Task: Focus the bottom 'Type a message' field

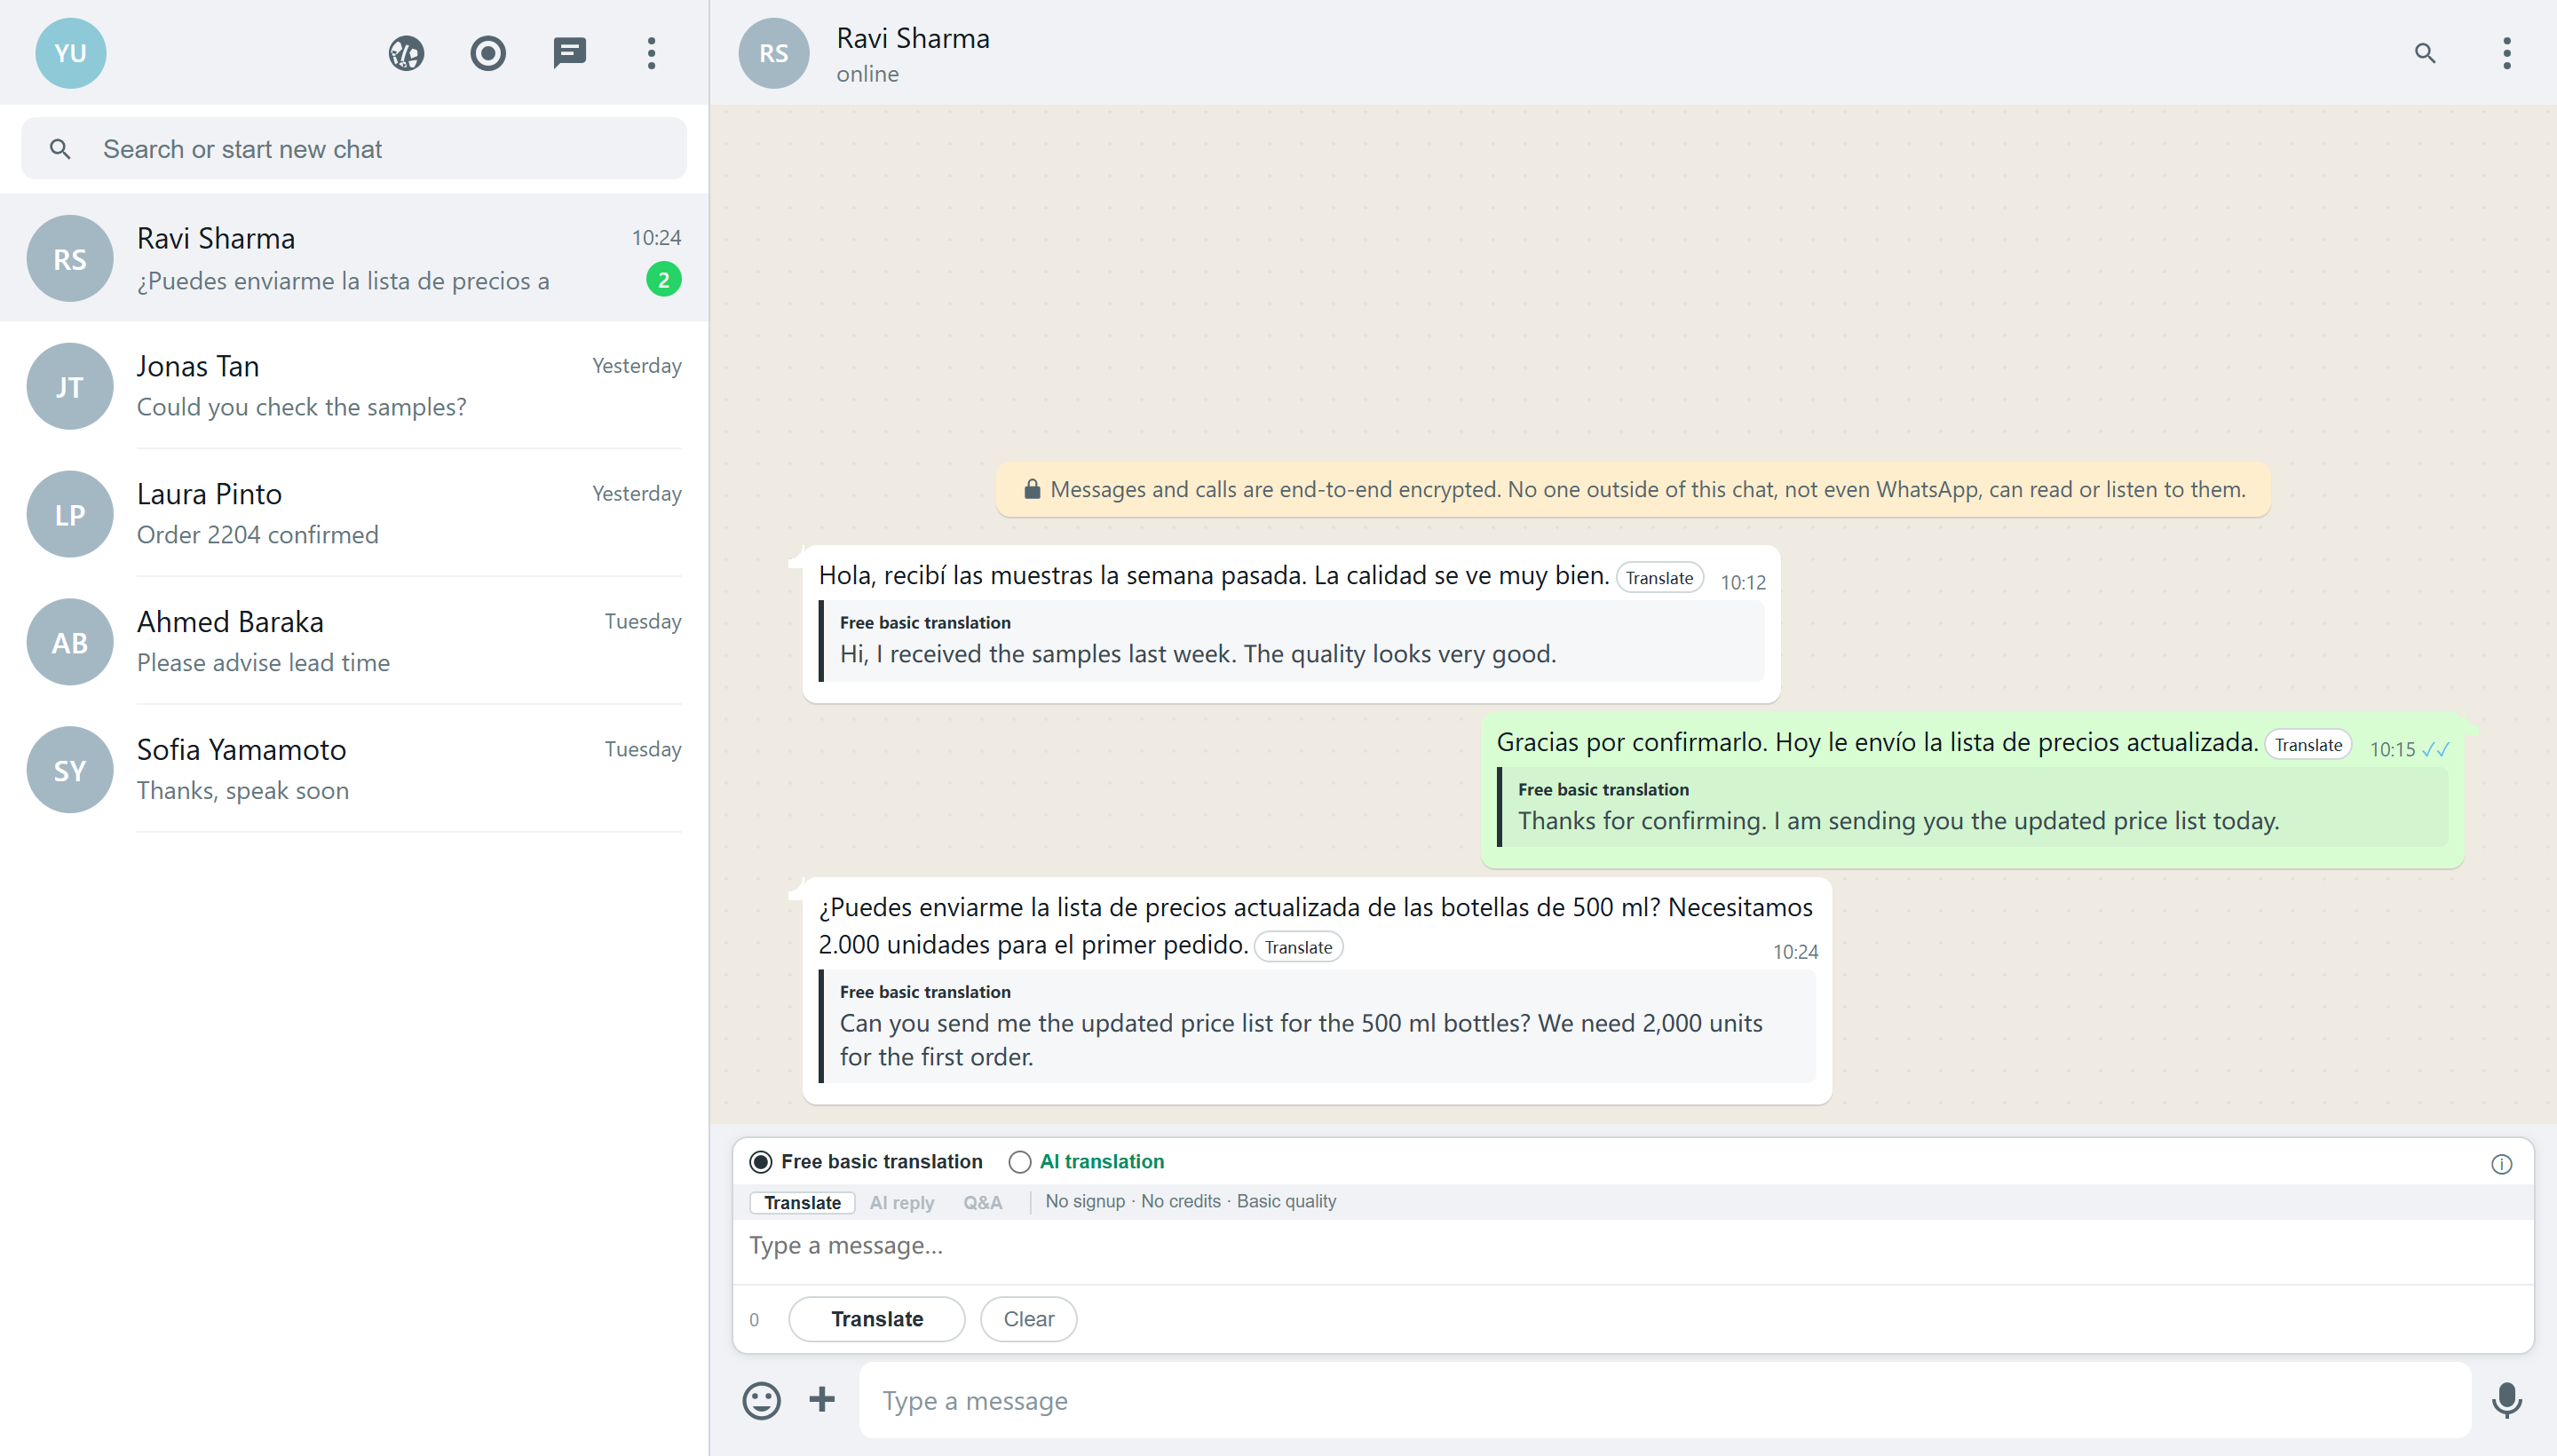Action: pyautogui.click(x=1665, y=1400)
